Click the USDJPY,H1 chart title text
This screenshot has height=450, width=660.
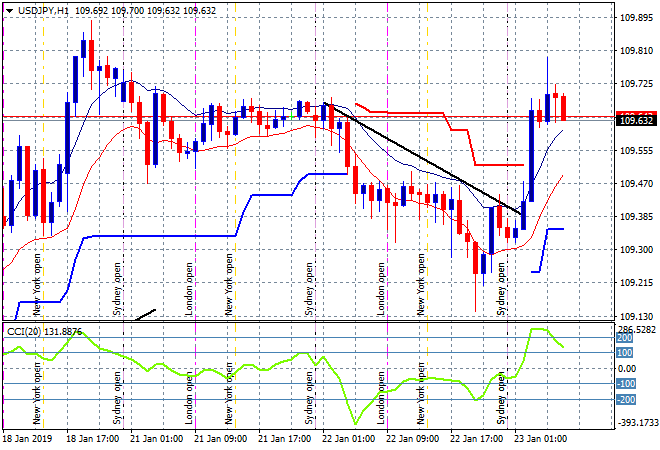44,8
